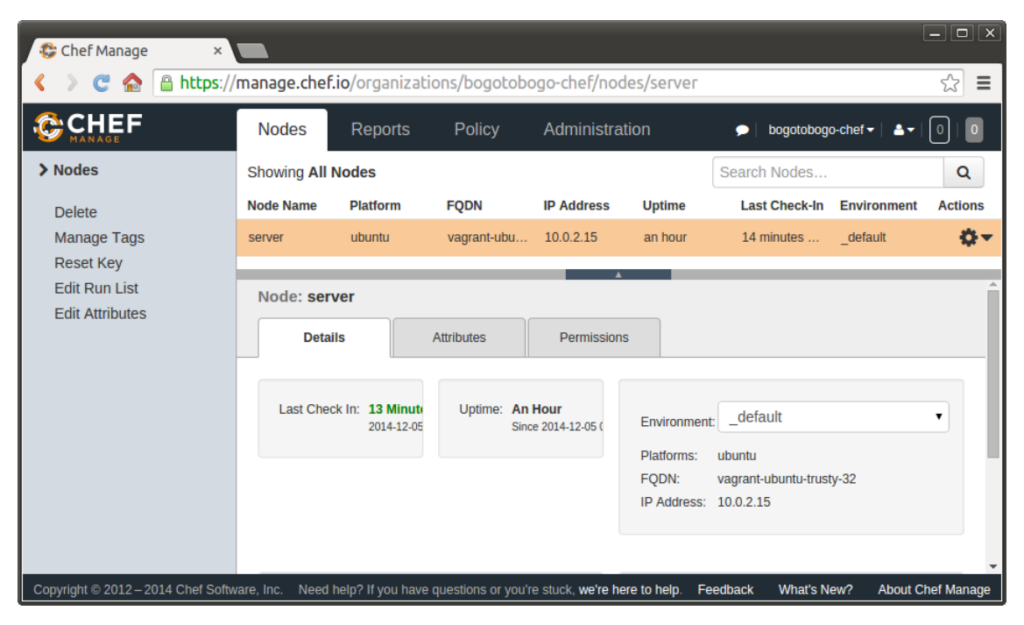Reload the page with the refresh icon
Screen dimensions: 1024x625
(101, 83)
